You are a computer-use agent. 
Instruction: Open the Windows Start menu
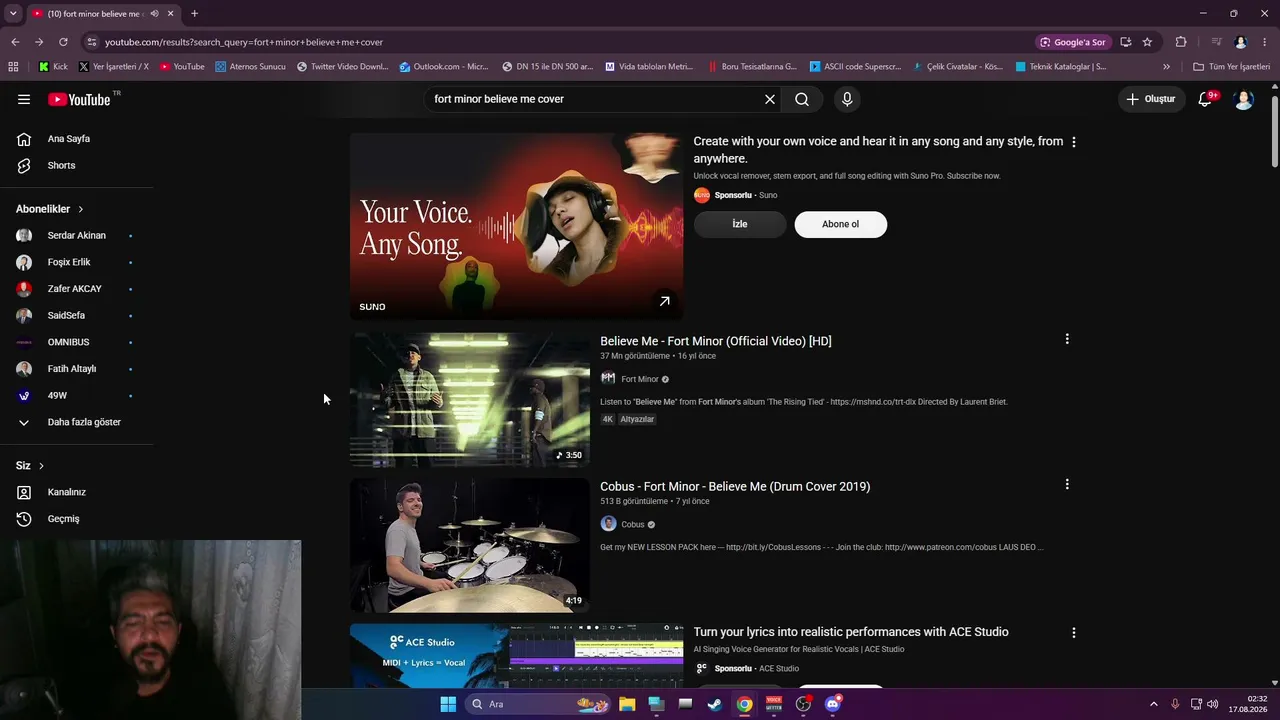(448, 704)
